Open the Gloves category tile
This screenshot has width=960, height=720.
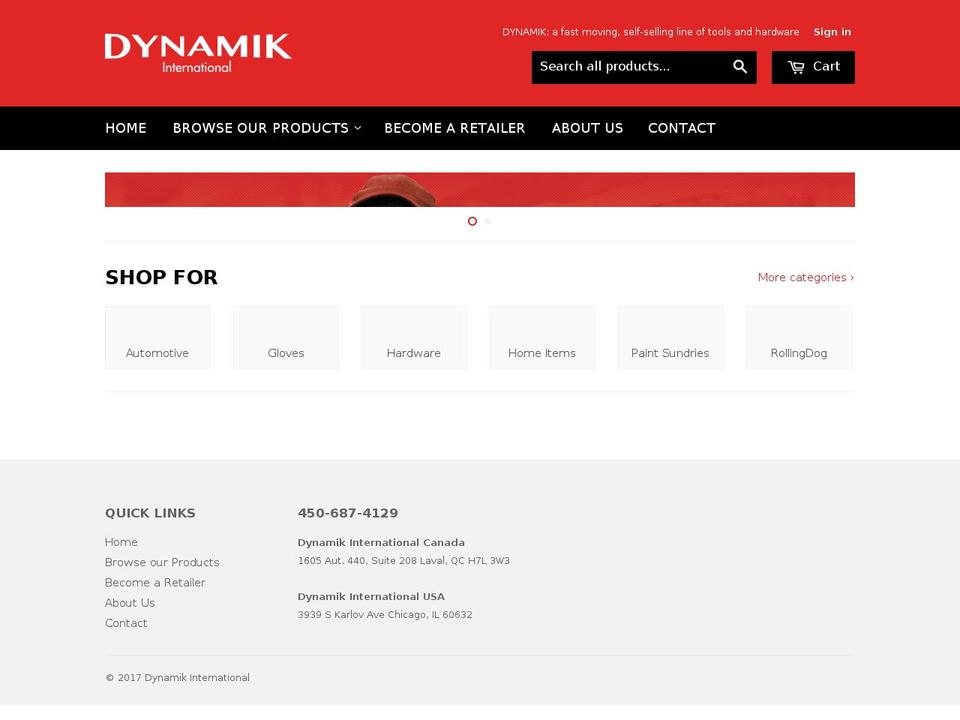pyautogui.click(x=286, y=337)
